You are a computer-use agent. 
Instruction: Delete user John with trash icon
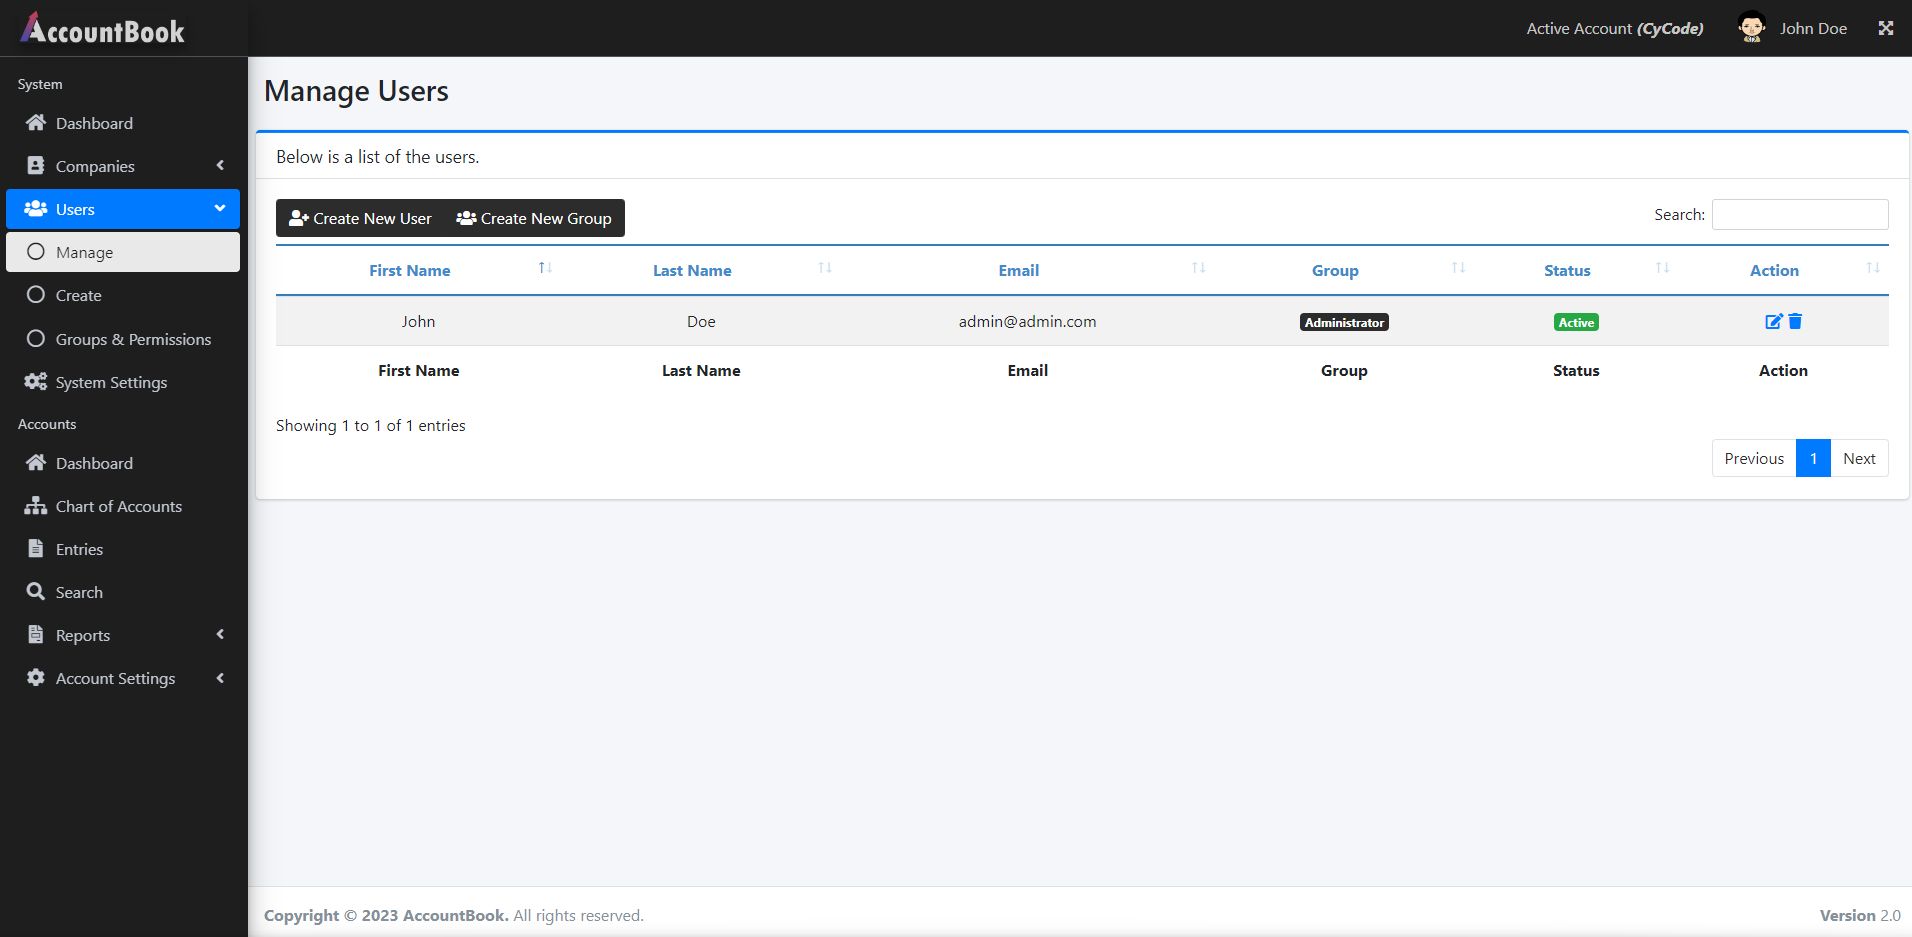[x=1795, y=321]
